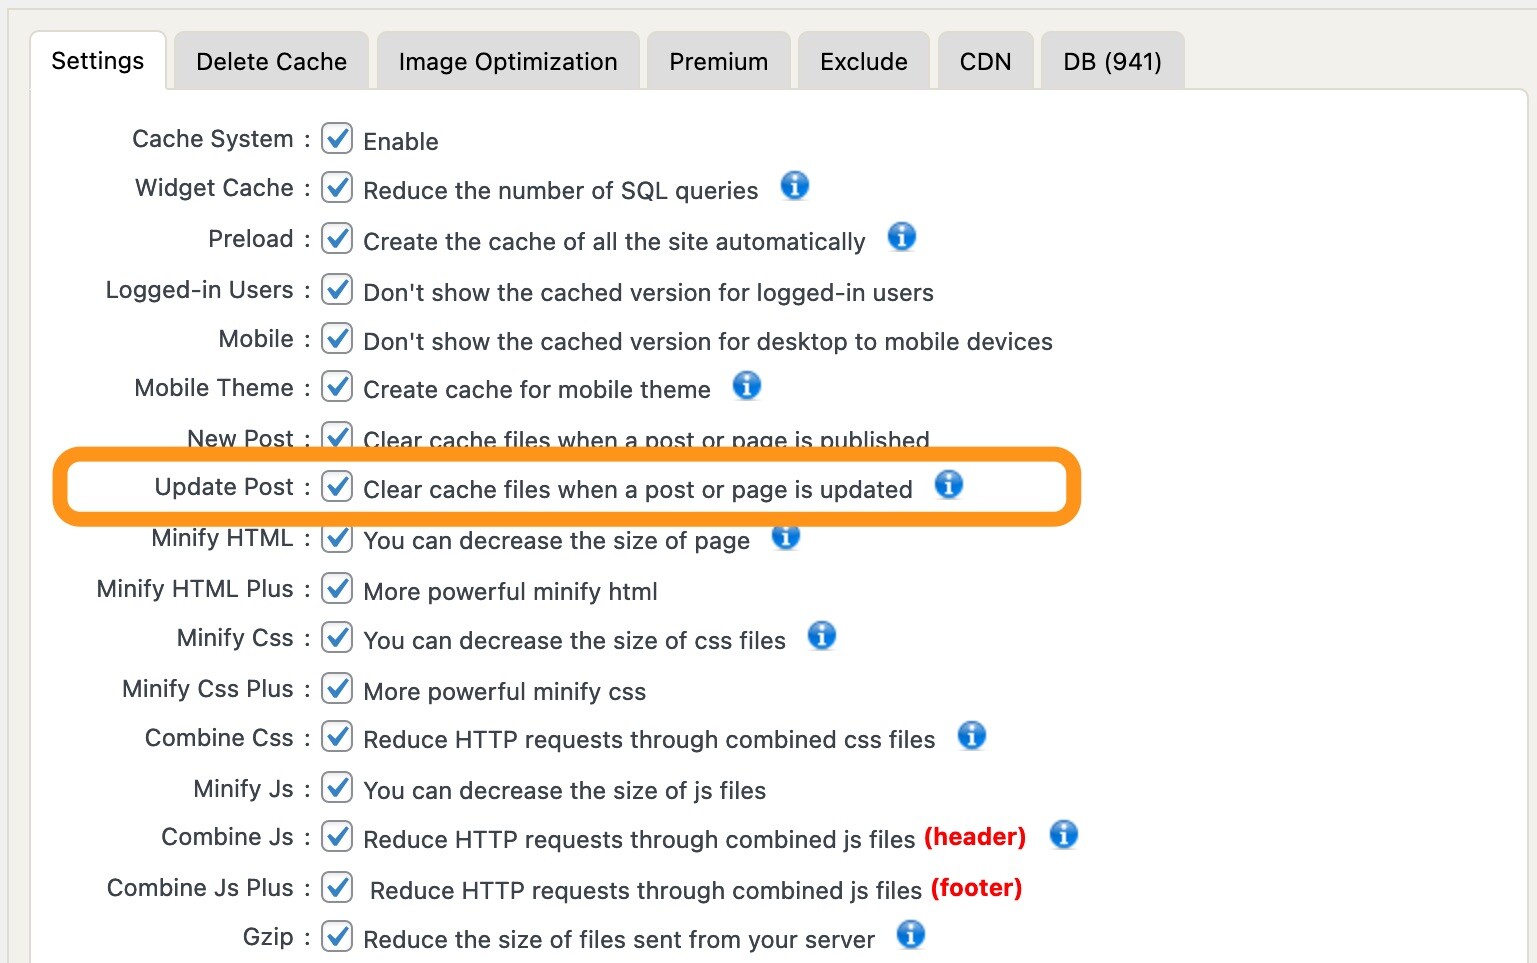Go to the Premium tab
Screen dimensions: 1537x963
pos(718,62)
